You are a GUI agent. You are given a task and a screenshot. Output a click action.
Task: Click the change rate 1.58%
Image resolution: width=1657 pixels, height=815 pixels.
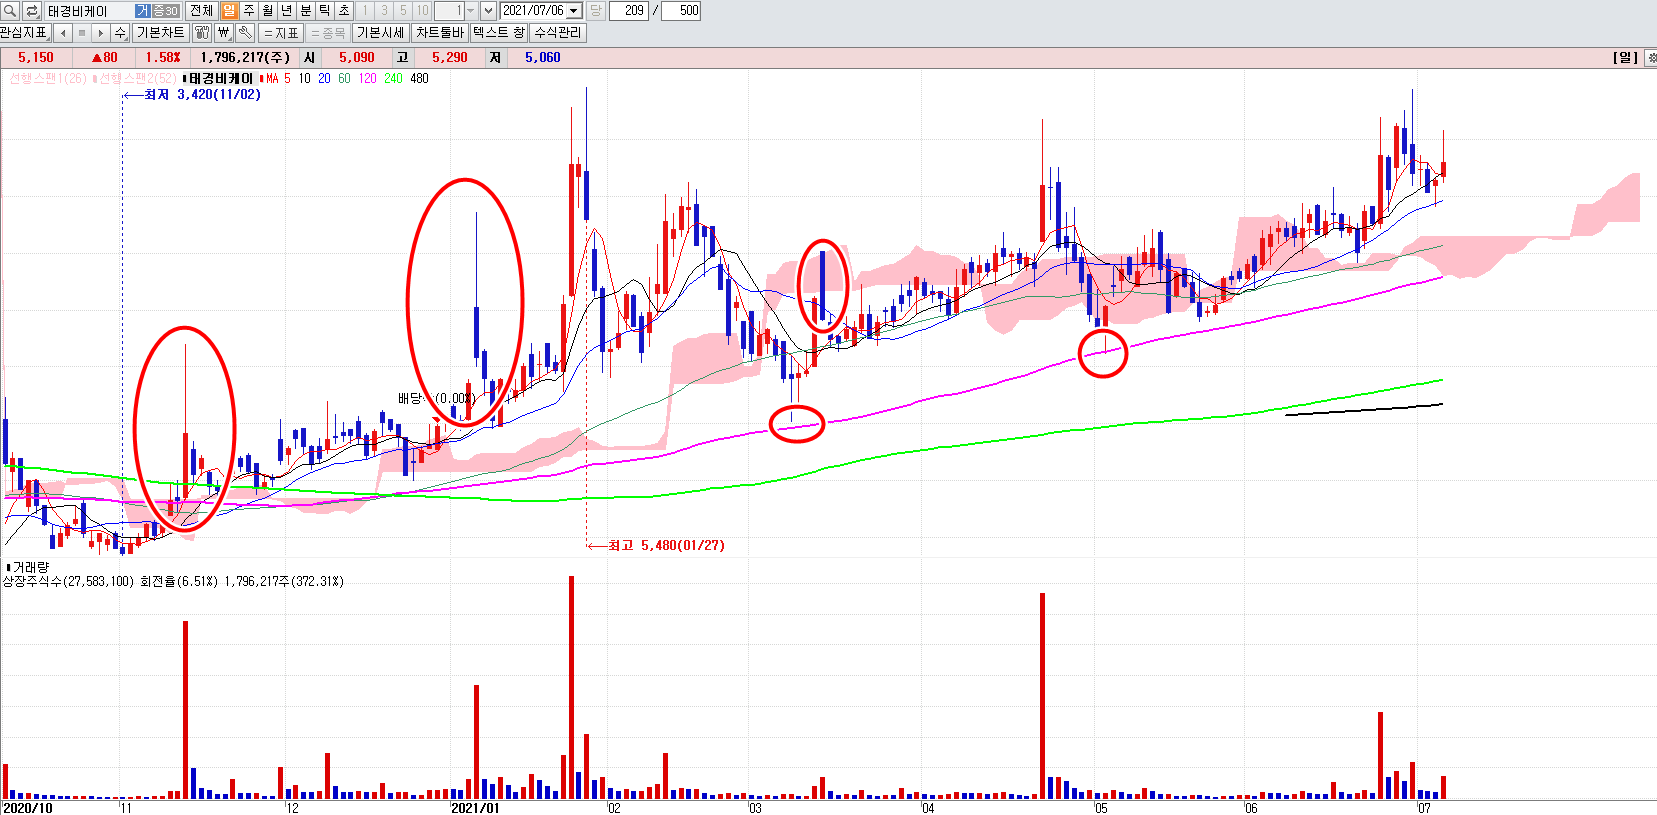coord(163,58)
